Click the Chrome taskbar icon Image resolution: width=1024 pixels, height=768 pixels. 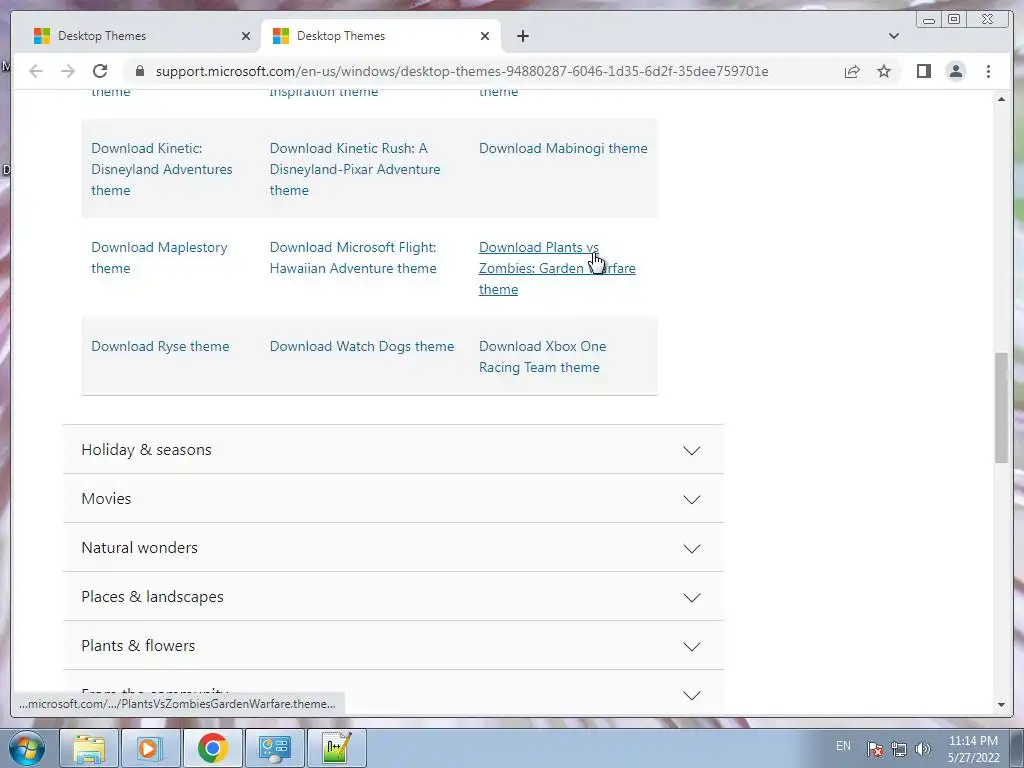[x=213, y=748]
